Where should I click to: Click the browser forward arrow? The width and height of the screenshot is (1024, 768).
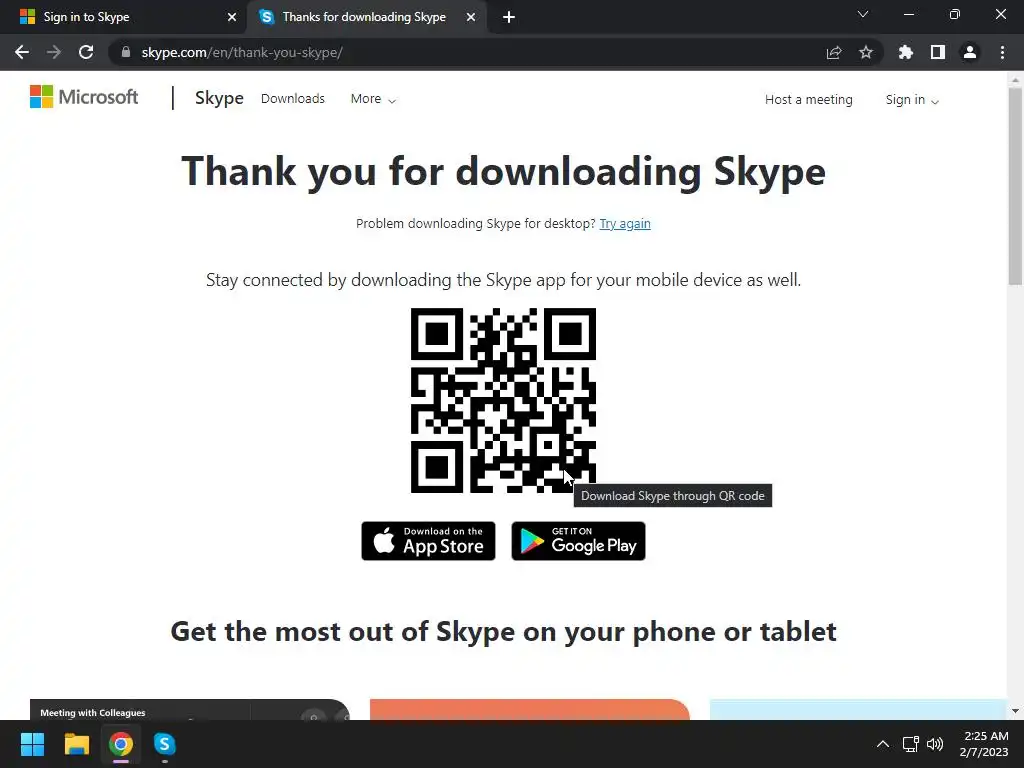click(54, 52)
